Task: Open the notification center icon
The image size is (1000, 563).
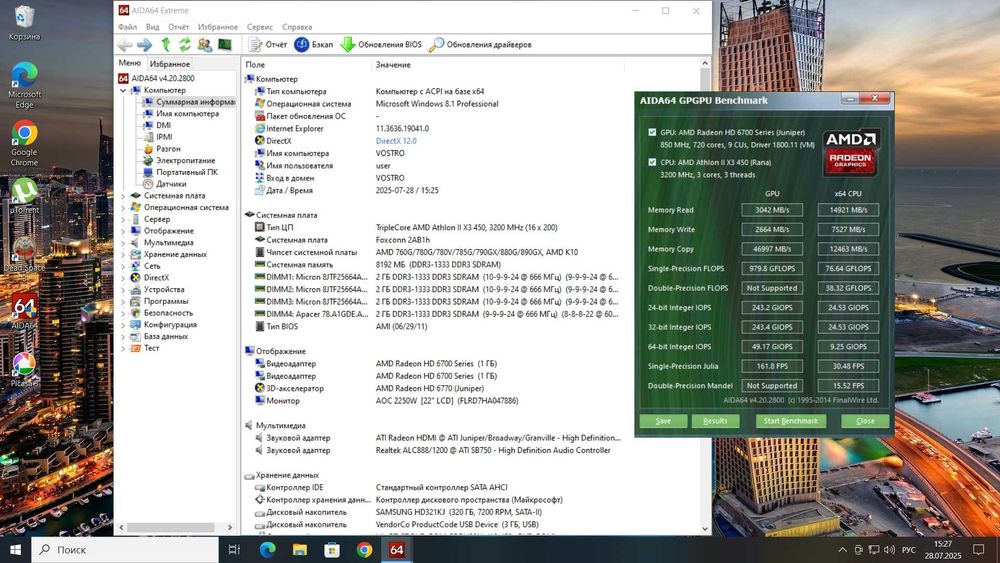Action: (x=979, y=549)
